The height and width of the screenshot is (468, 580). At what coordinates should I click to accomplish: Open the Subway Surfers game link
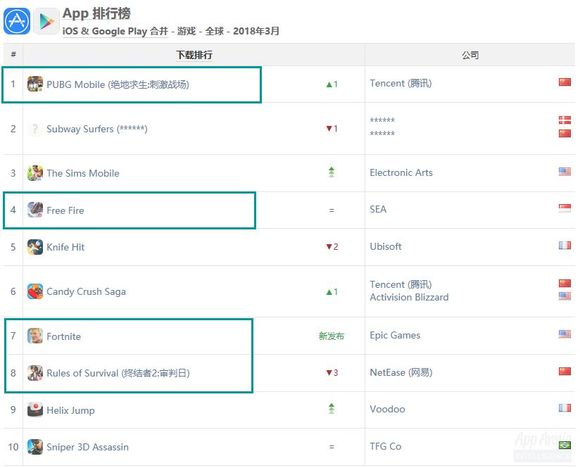tap(97, 129)
